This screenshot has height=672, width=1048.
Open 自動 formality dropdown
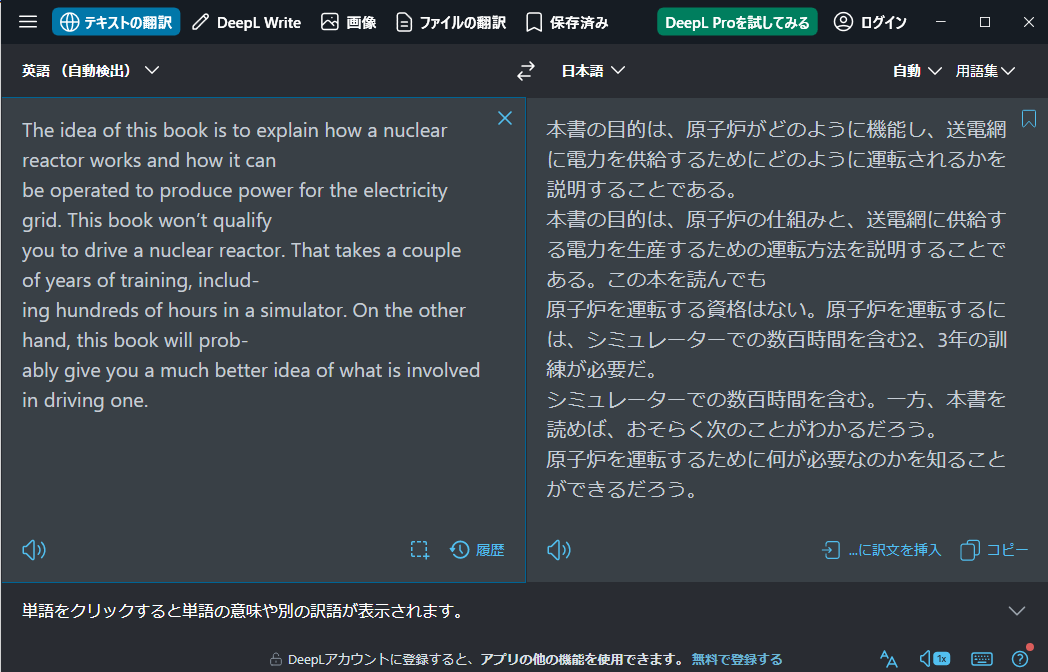pos(916,70)
